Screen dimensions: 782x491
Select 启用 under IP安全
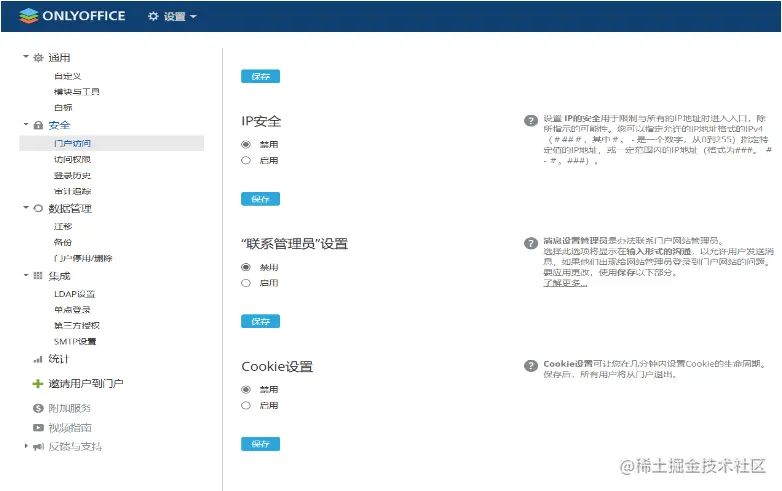[x=246, y=161]
